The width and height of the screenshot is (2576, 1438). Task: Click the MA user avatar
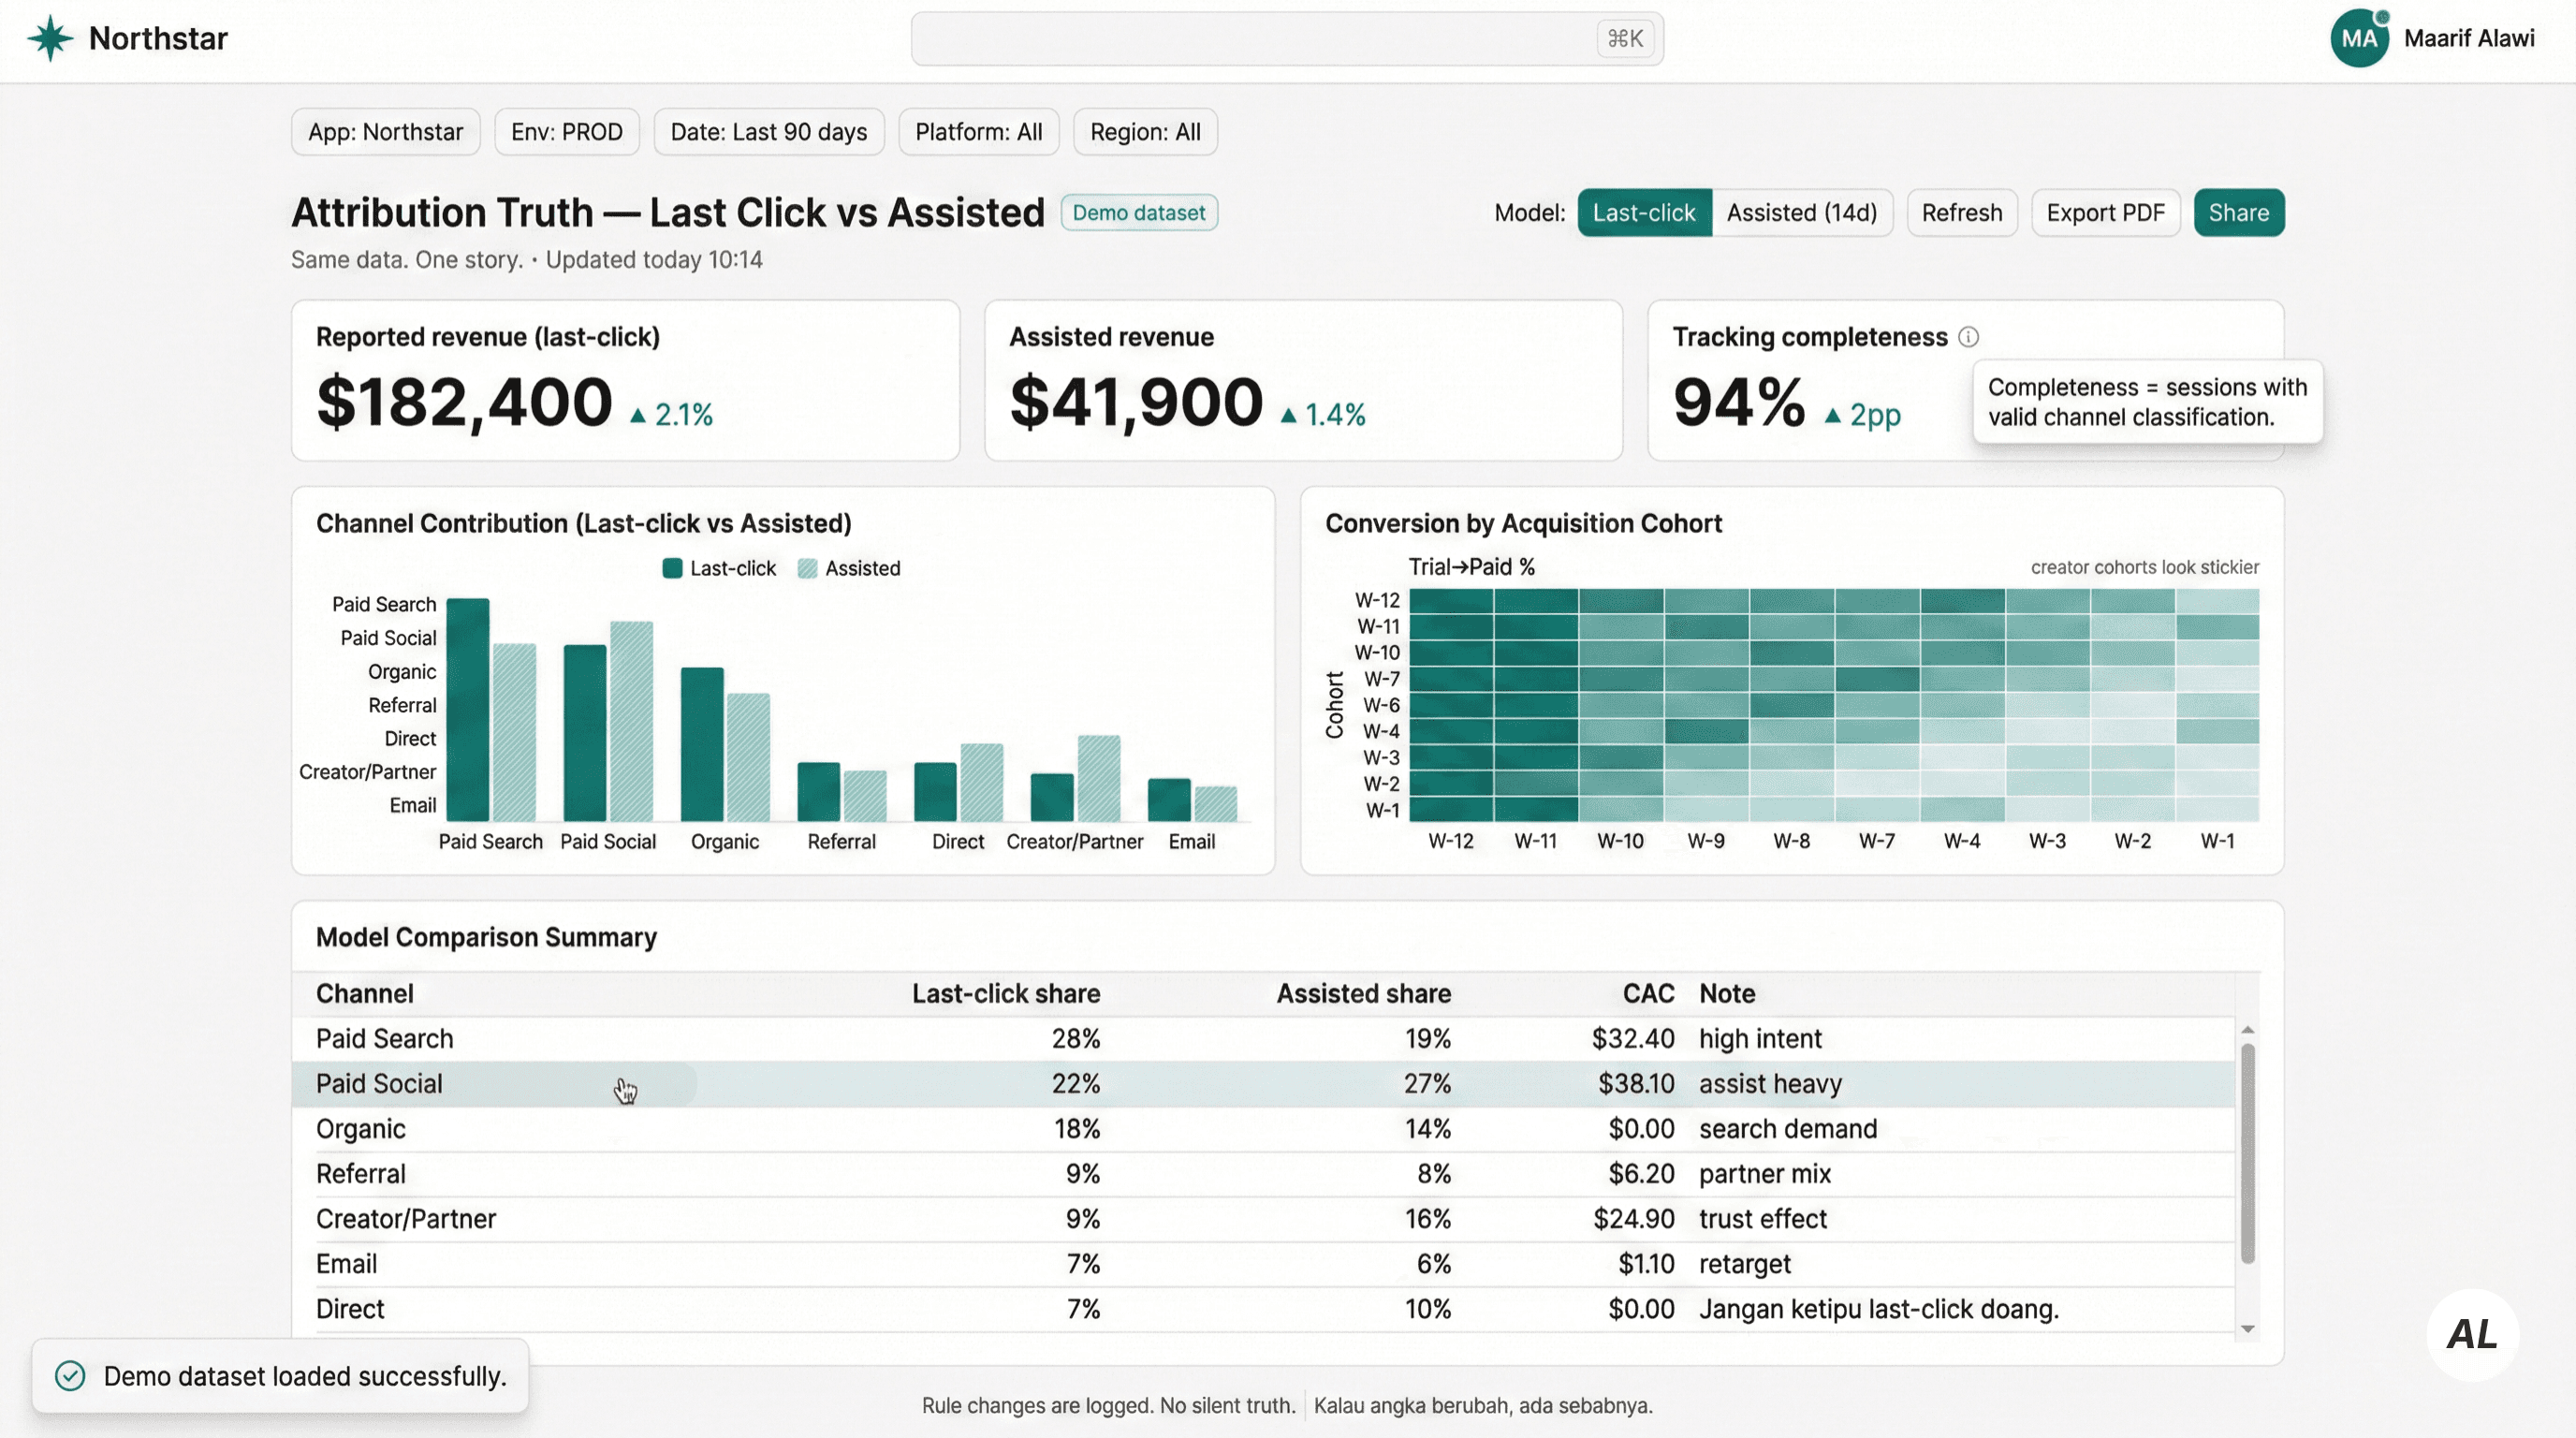pos(2359,39)
